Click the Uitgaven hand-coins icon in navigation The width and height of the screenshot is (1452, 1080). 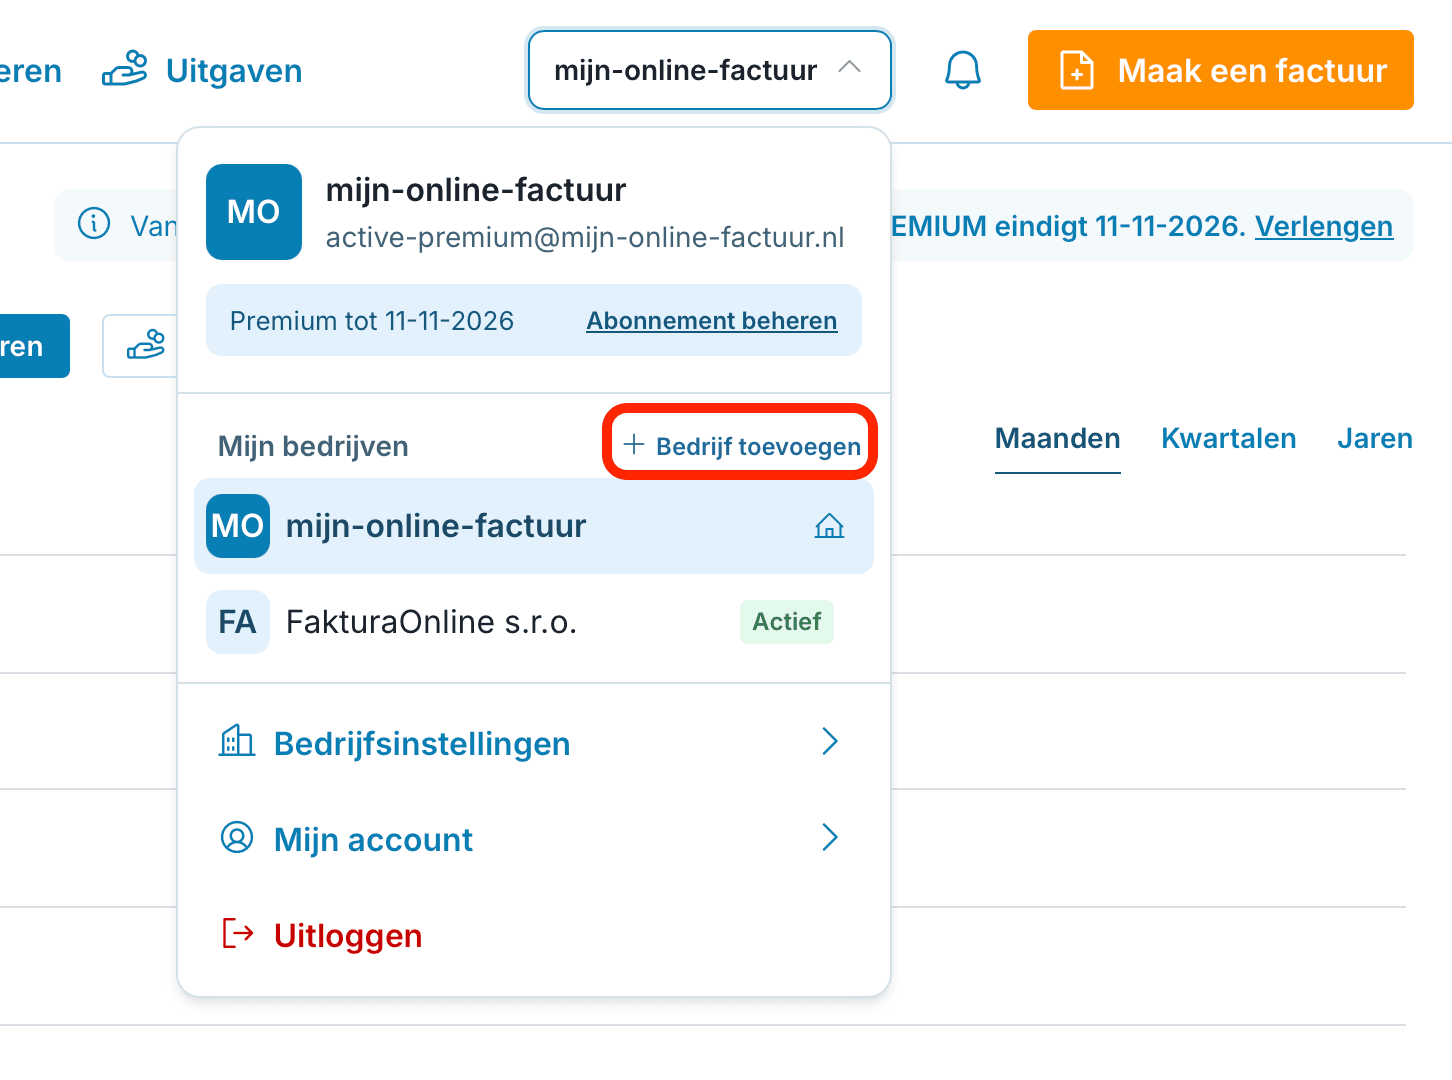point(125,70)
